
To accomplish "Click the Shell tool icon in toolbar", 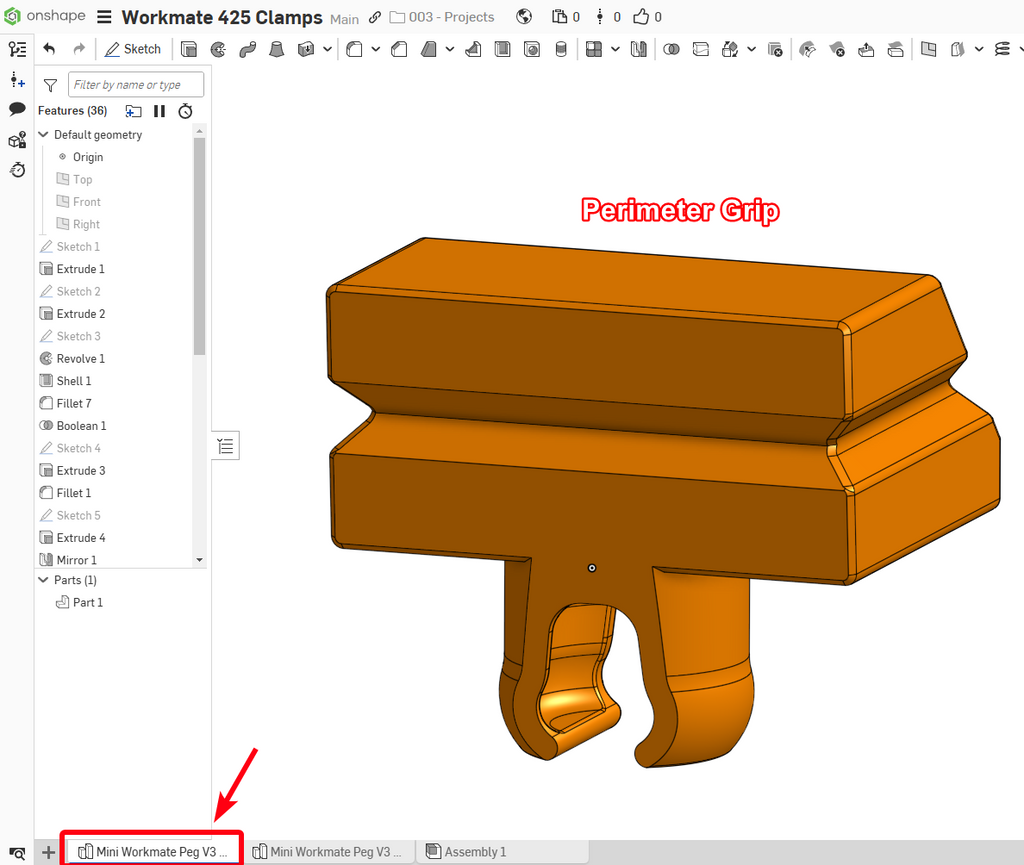I will pyautogui.click(x=503, y=50).
